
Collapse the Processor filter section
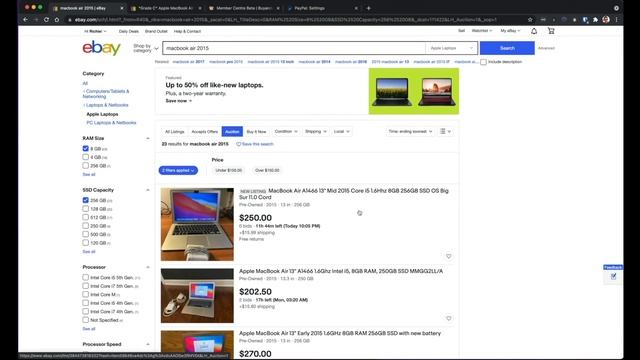click(x=148, y=267)
